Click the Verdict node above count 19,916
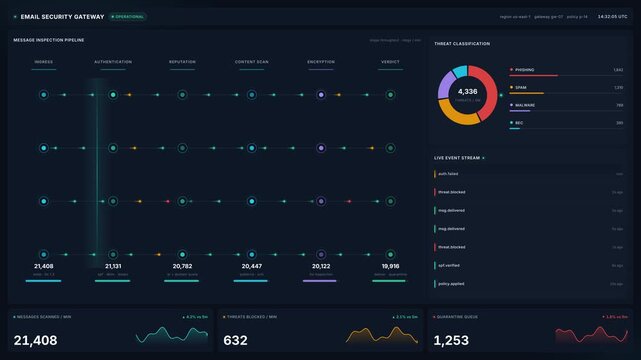 (x=390, y=254)
